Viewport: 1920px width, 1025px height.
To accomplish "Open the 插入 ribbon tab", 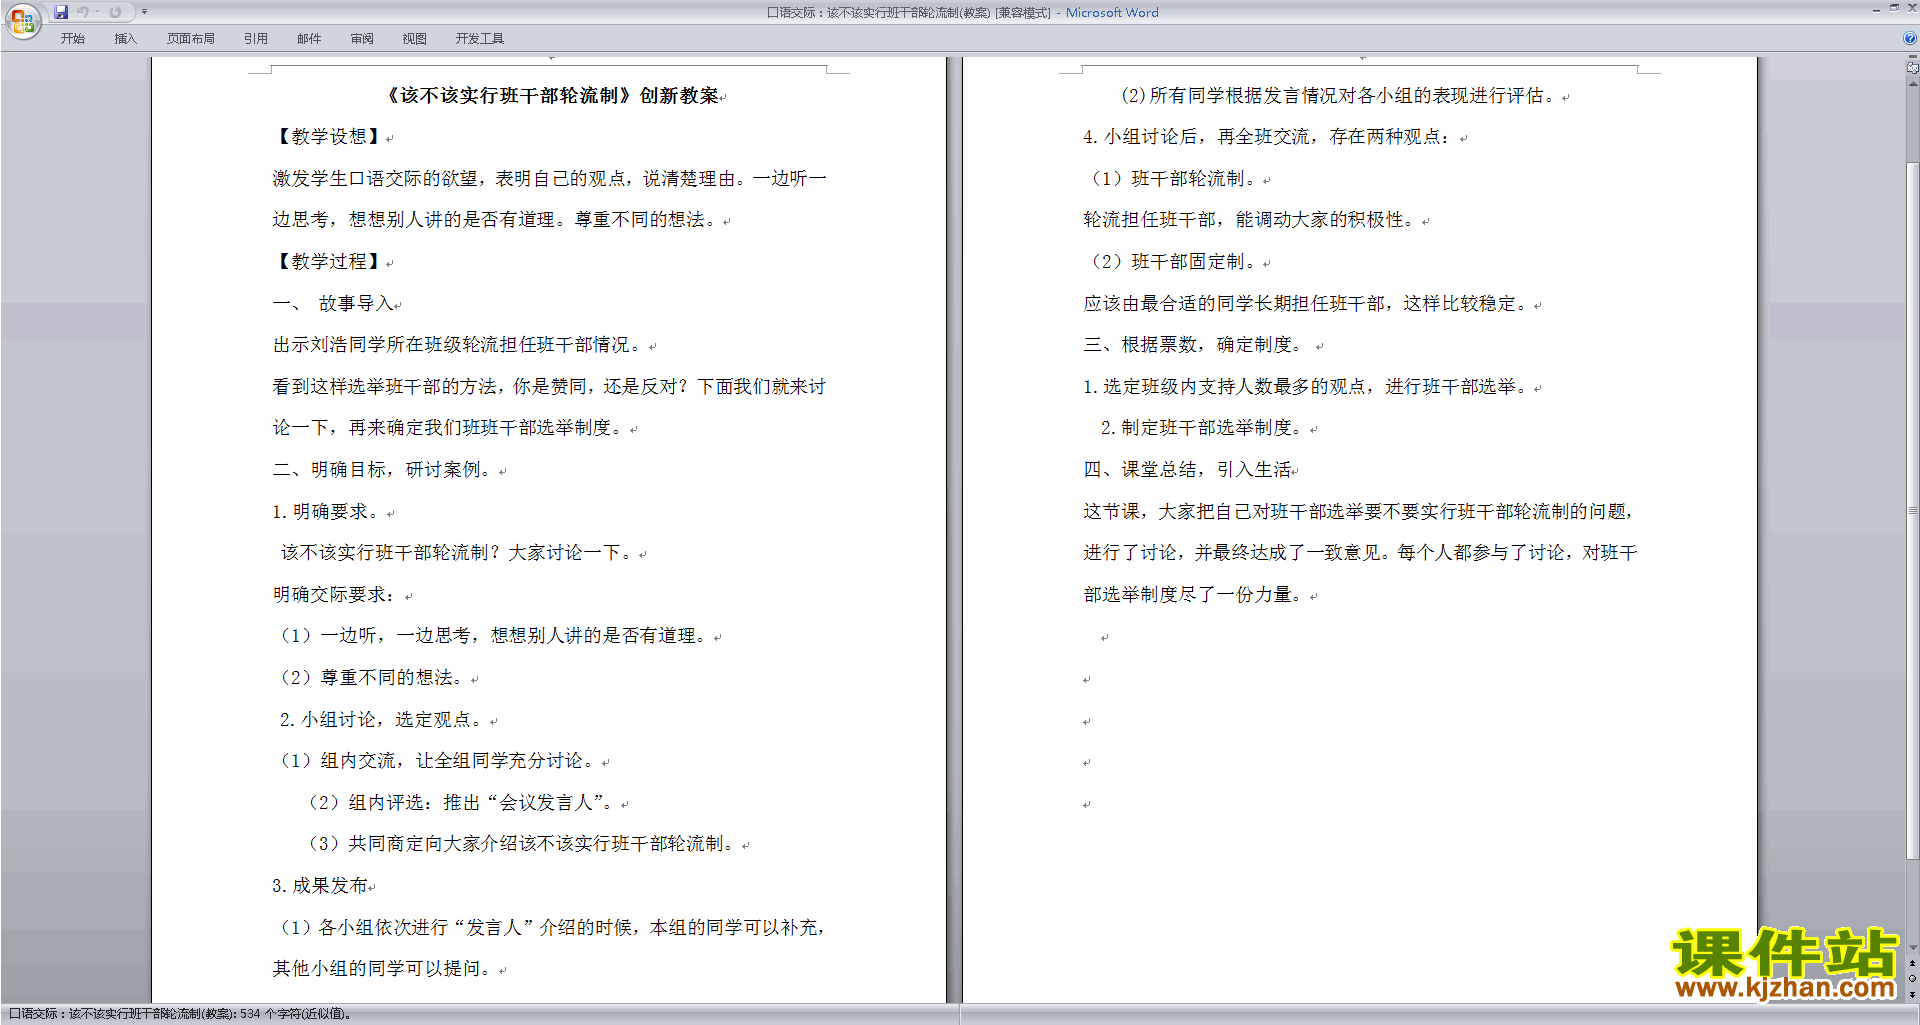I will [125, 39].
